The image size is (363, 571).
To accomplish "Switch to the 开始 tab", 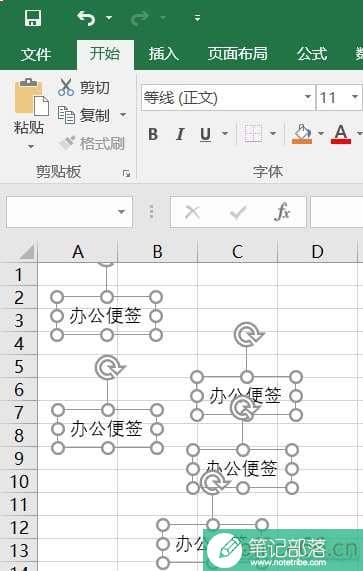I will point(105,54).
